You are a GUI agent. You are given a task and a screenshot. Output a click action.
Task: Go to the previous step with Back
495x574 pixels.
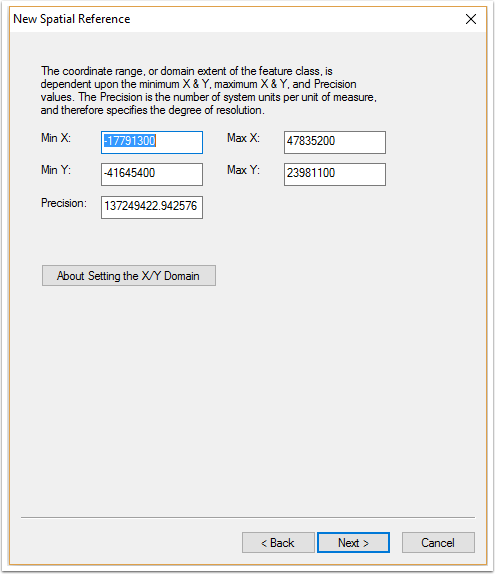point(278,543)
